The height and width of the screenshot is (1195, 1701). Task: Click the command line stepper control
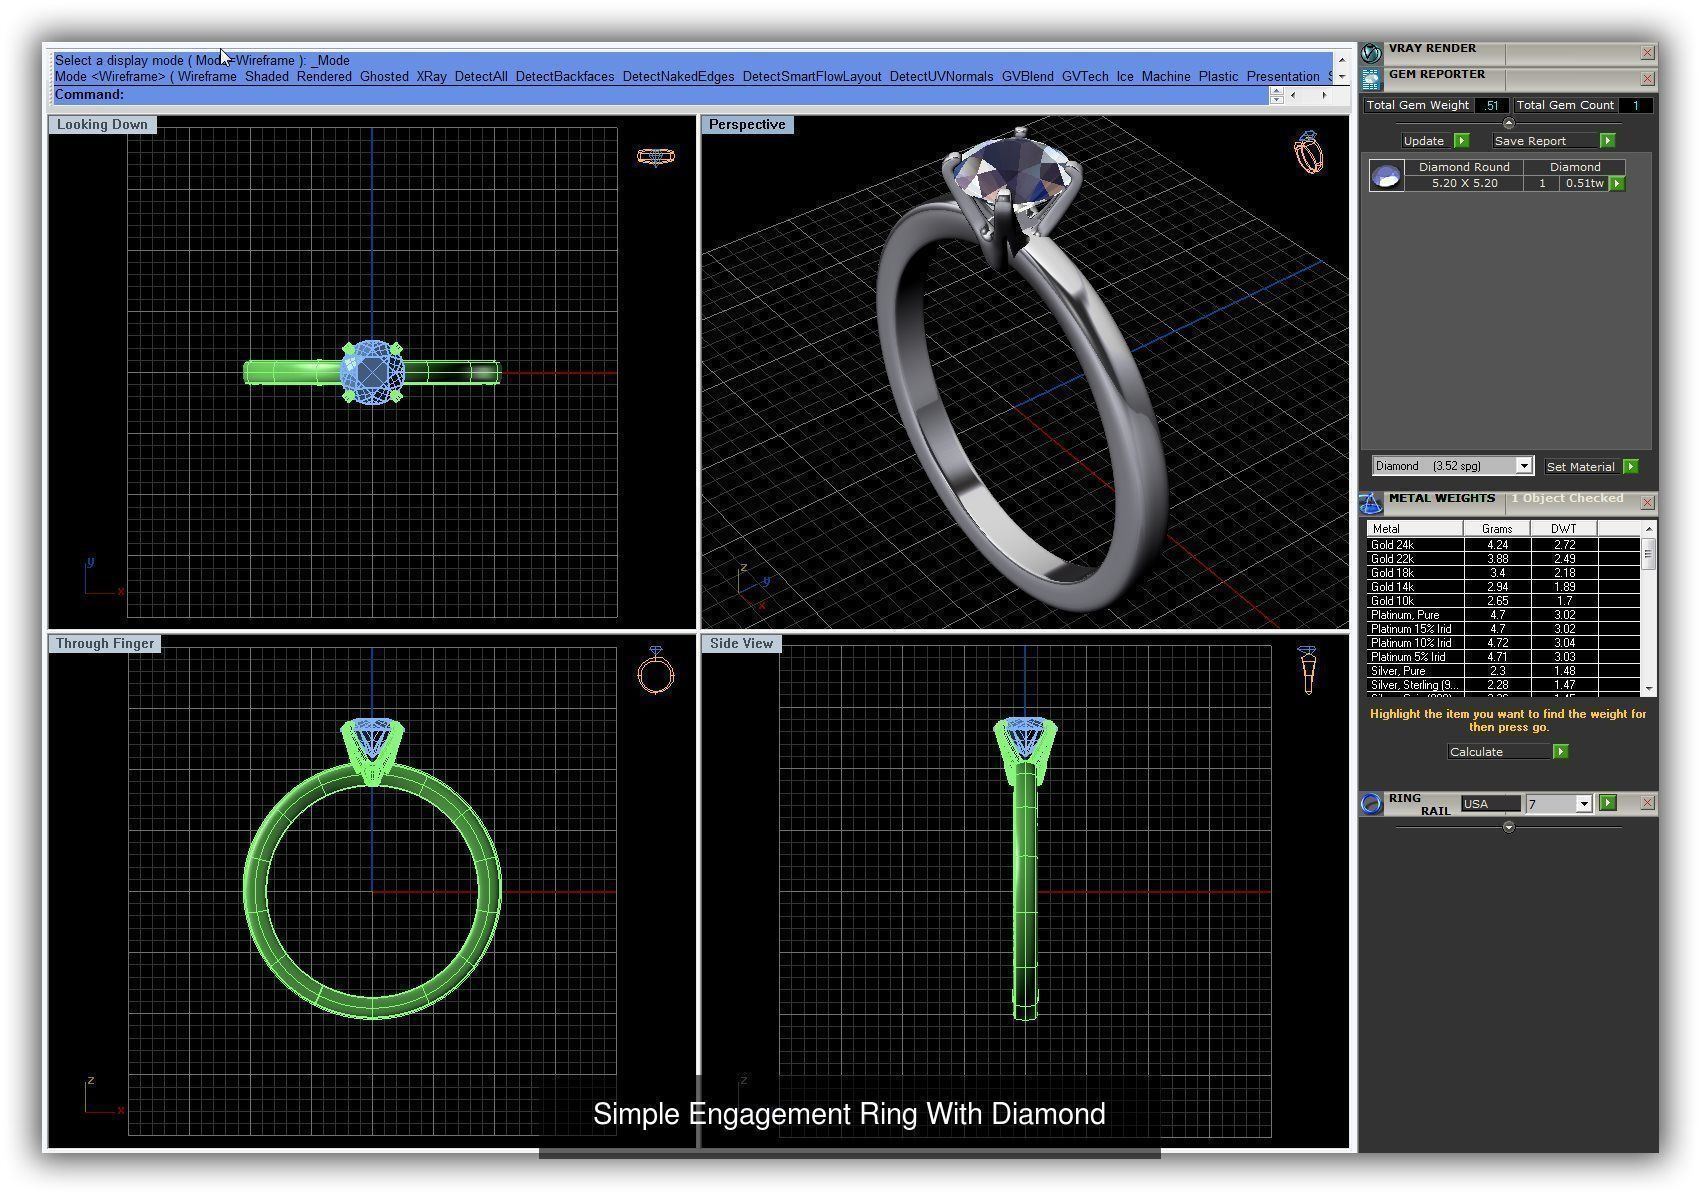pos(1276,95)
